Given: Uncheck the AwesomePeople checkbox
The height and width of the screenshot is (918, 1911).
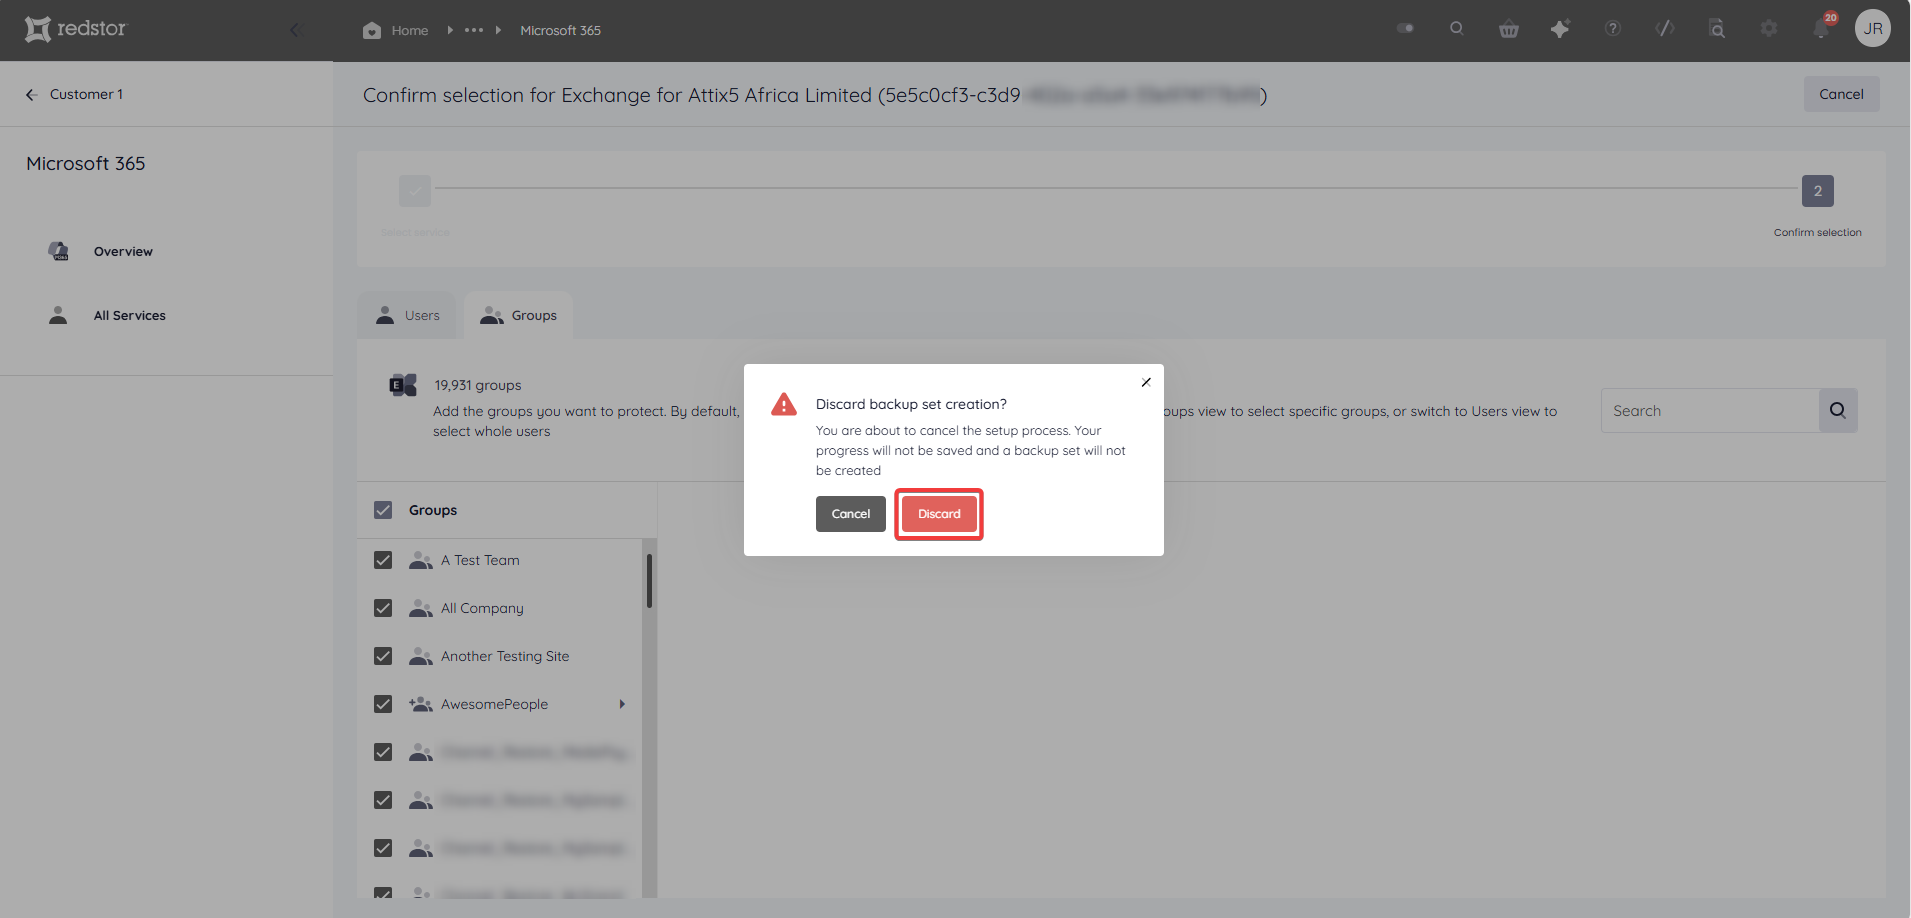Looking at the screenshot, I should [x=383, y=704].
